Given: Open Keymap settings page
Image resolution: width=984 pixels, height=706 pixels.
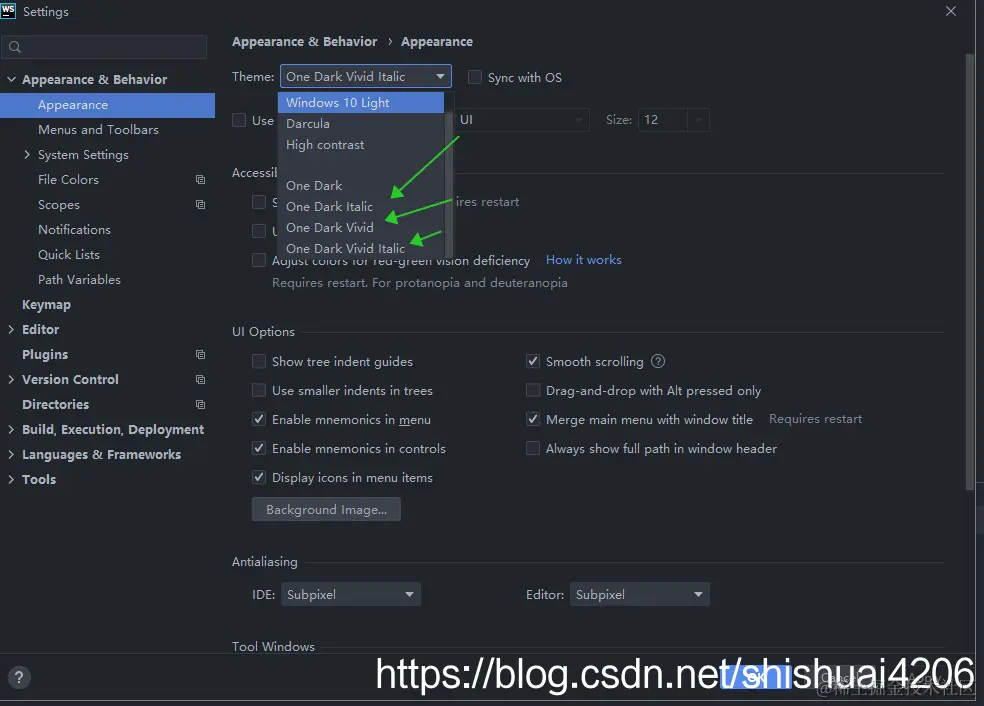Looking at the screenshot, I should point(46,304).
